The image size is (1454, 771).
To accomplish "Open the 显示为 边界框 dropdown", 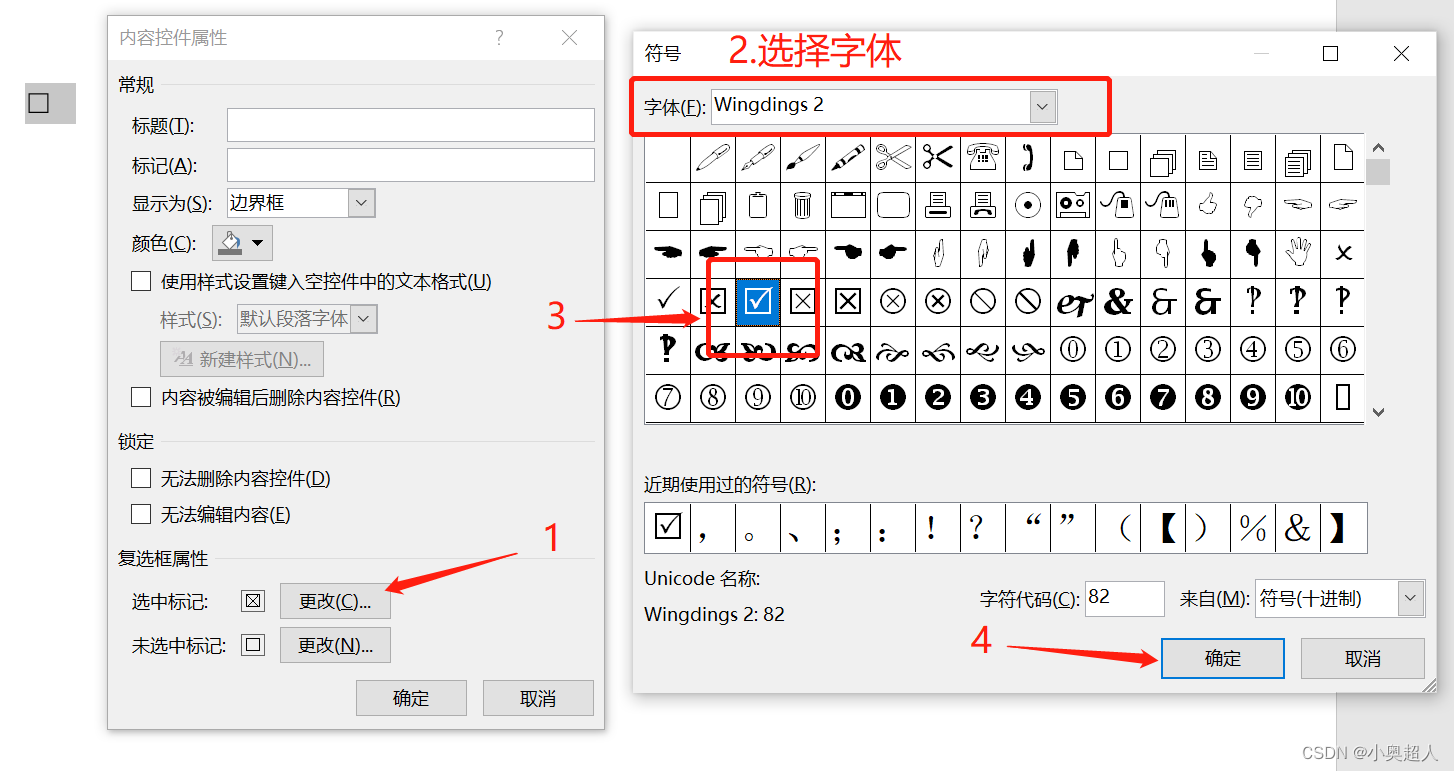I will click(362, 203).
